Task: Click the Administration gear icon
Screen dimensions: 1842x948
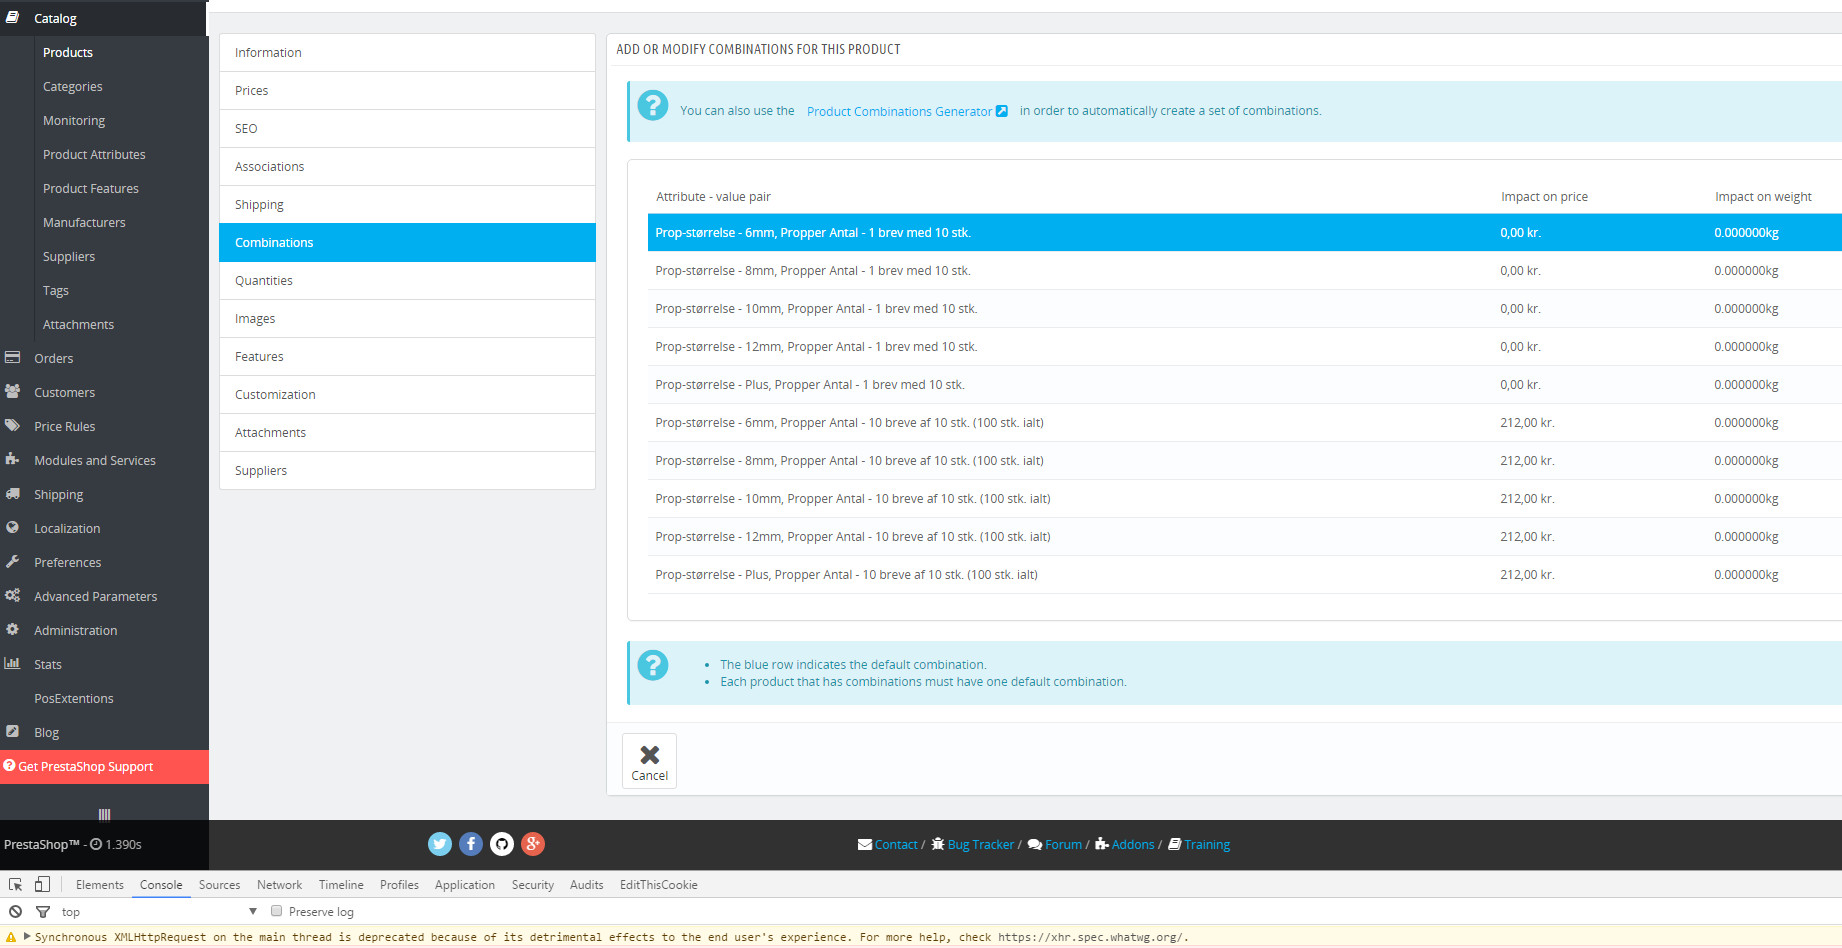Action: [x=12, y=630]
